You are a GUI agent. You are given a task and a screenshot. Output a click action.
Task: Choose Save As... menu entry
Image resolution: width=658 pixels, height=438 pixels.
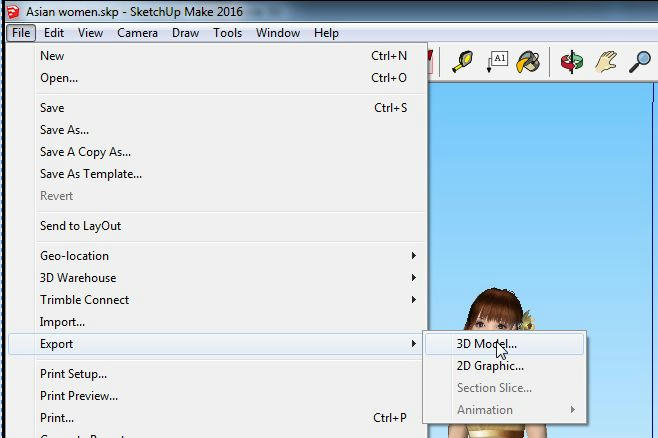pos(217,130)
